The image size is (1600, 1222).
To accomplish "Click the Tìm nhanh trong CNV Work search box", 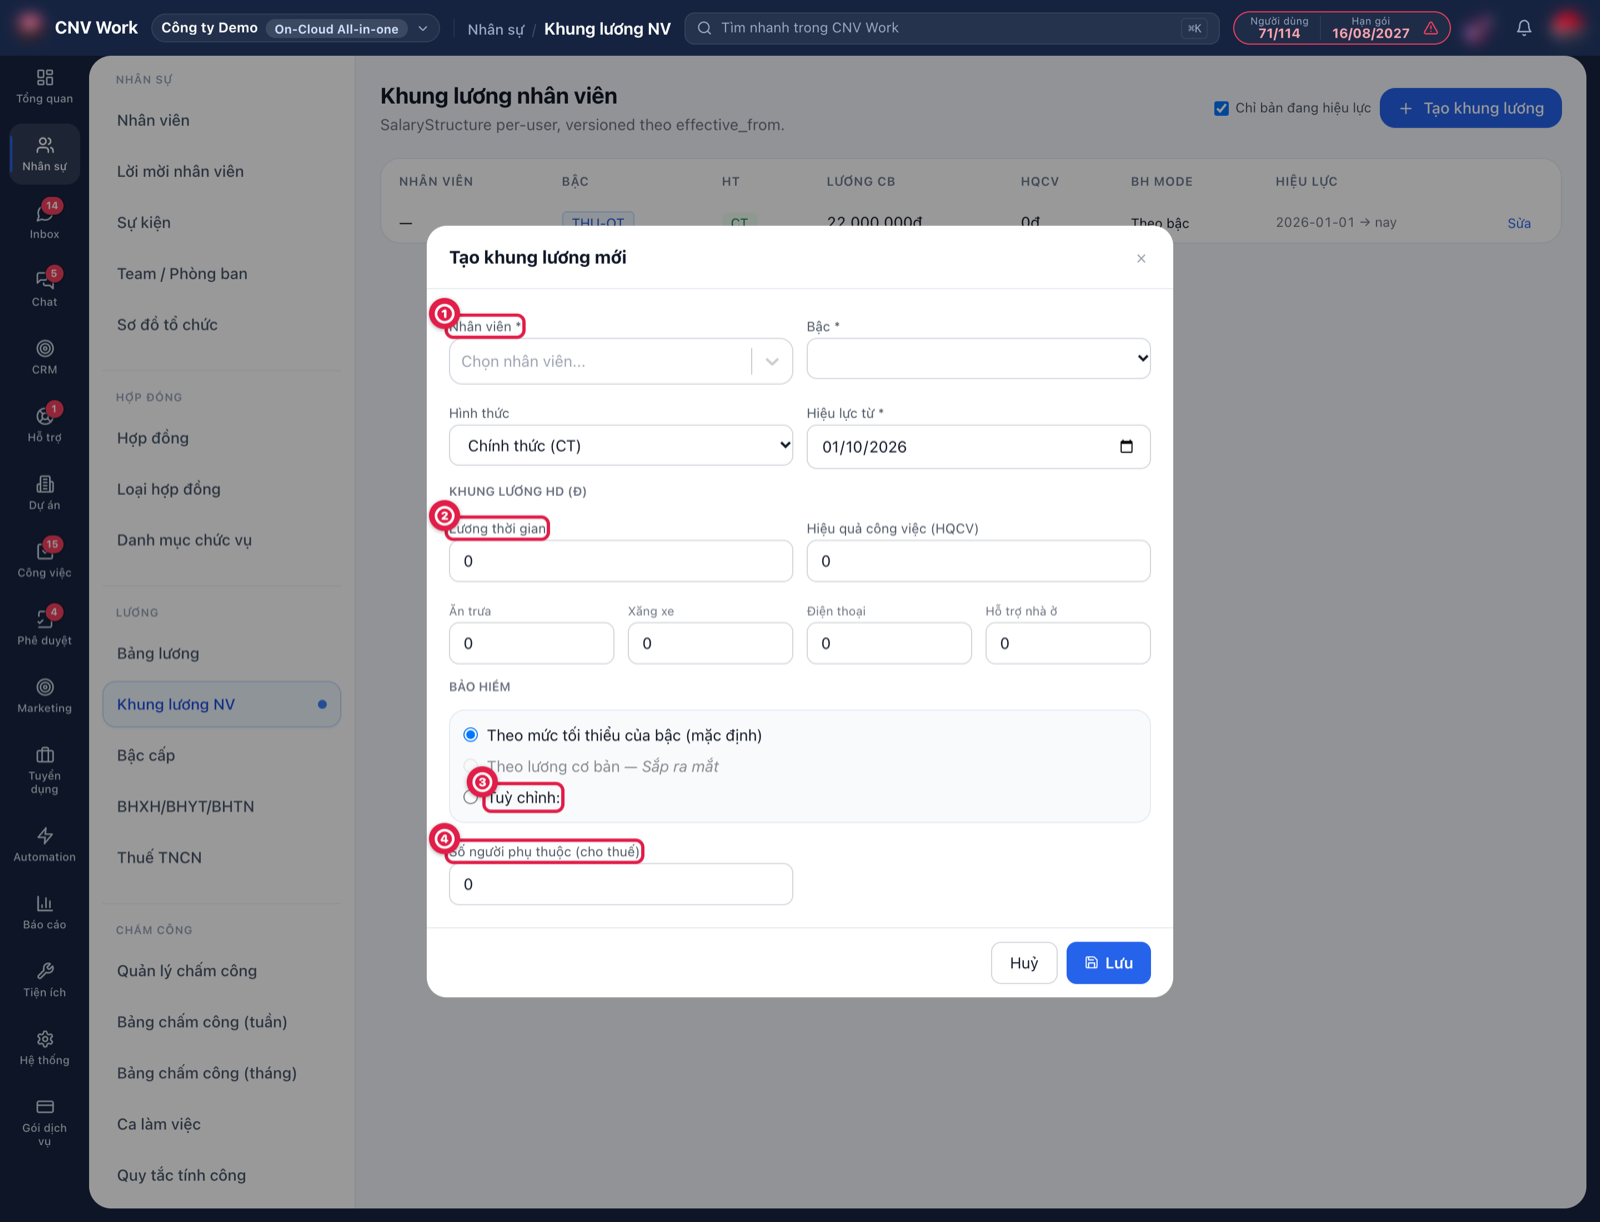I will point(952,28).
